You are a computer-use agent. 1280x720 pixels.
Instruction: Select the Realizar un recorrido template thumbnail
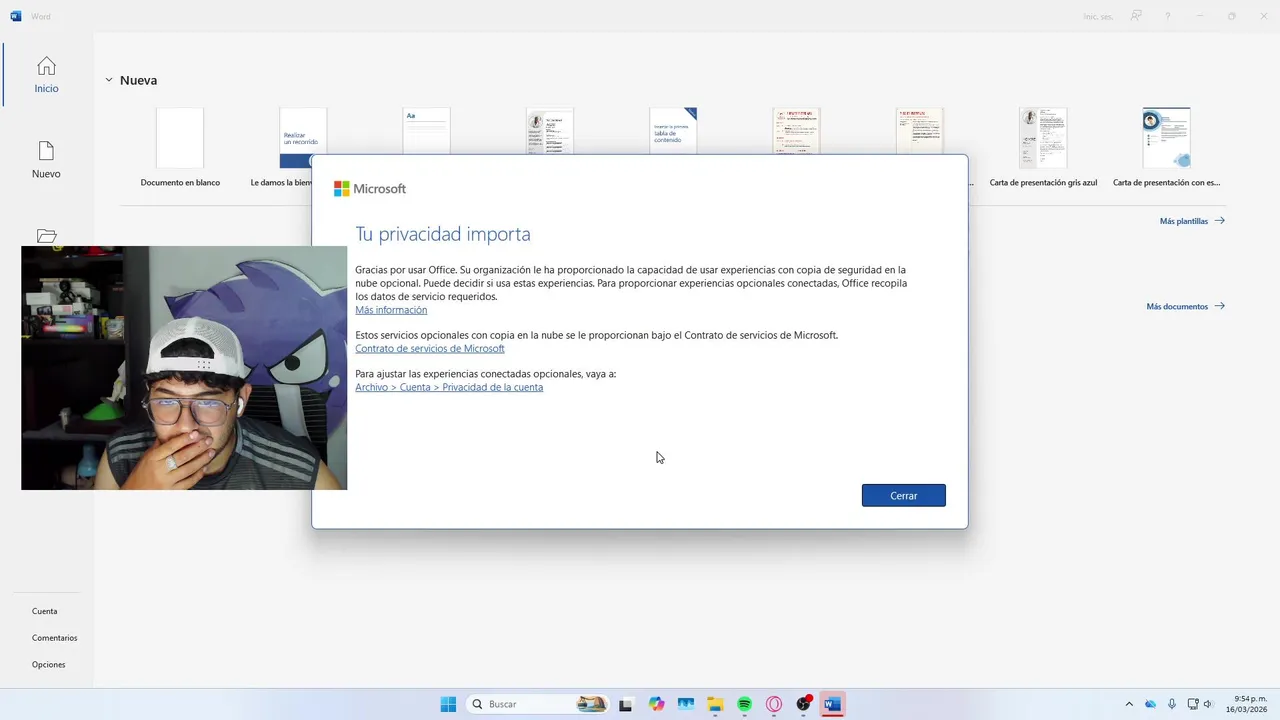pos(303,137)
